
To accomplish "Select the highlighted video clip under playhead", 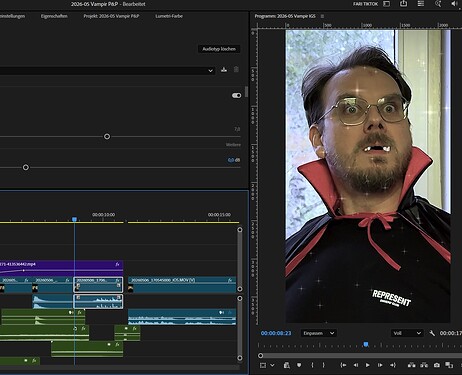I will point(98,285).
